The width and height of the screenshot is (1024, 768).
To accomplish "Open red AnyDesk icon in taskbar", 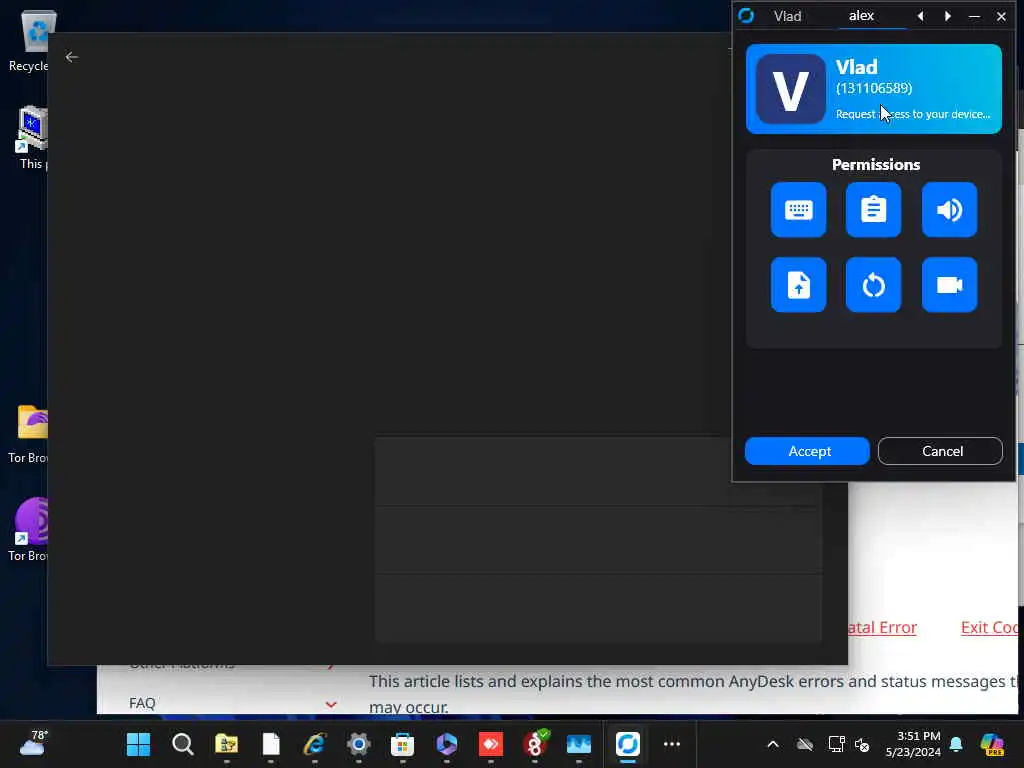I will (490, 744).
